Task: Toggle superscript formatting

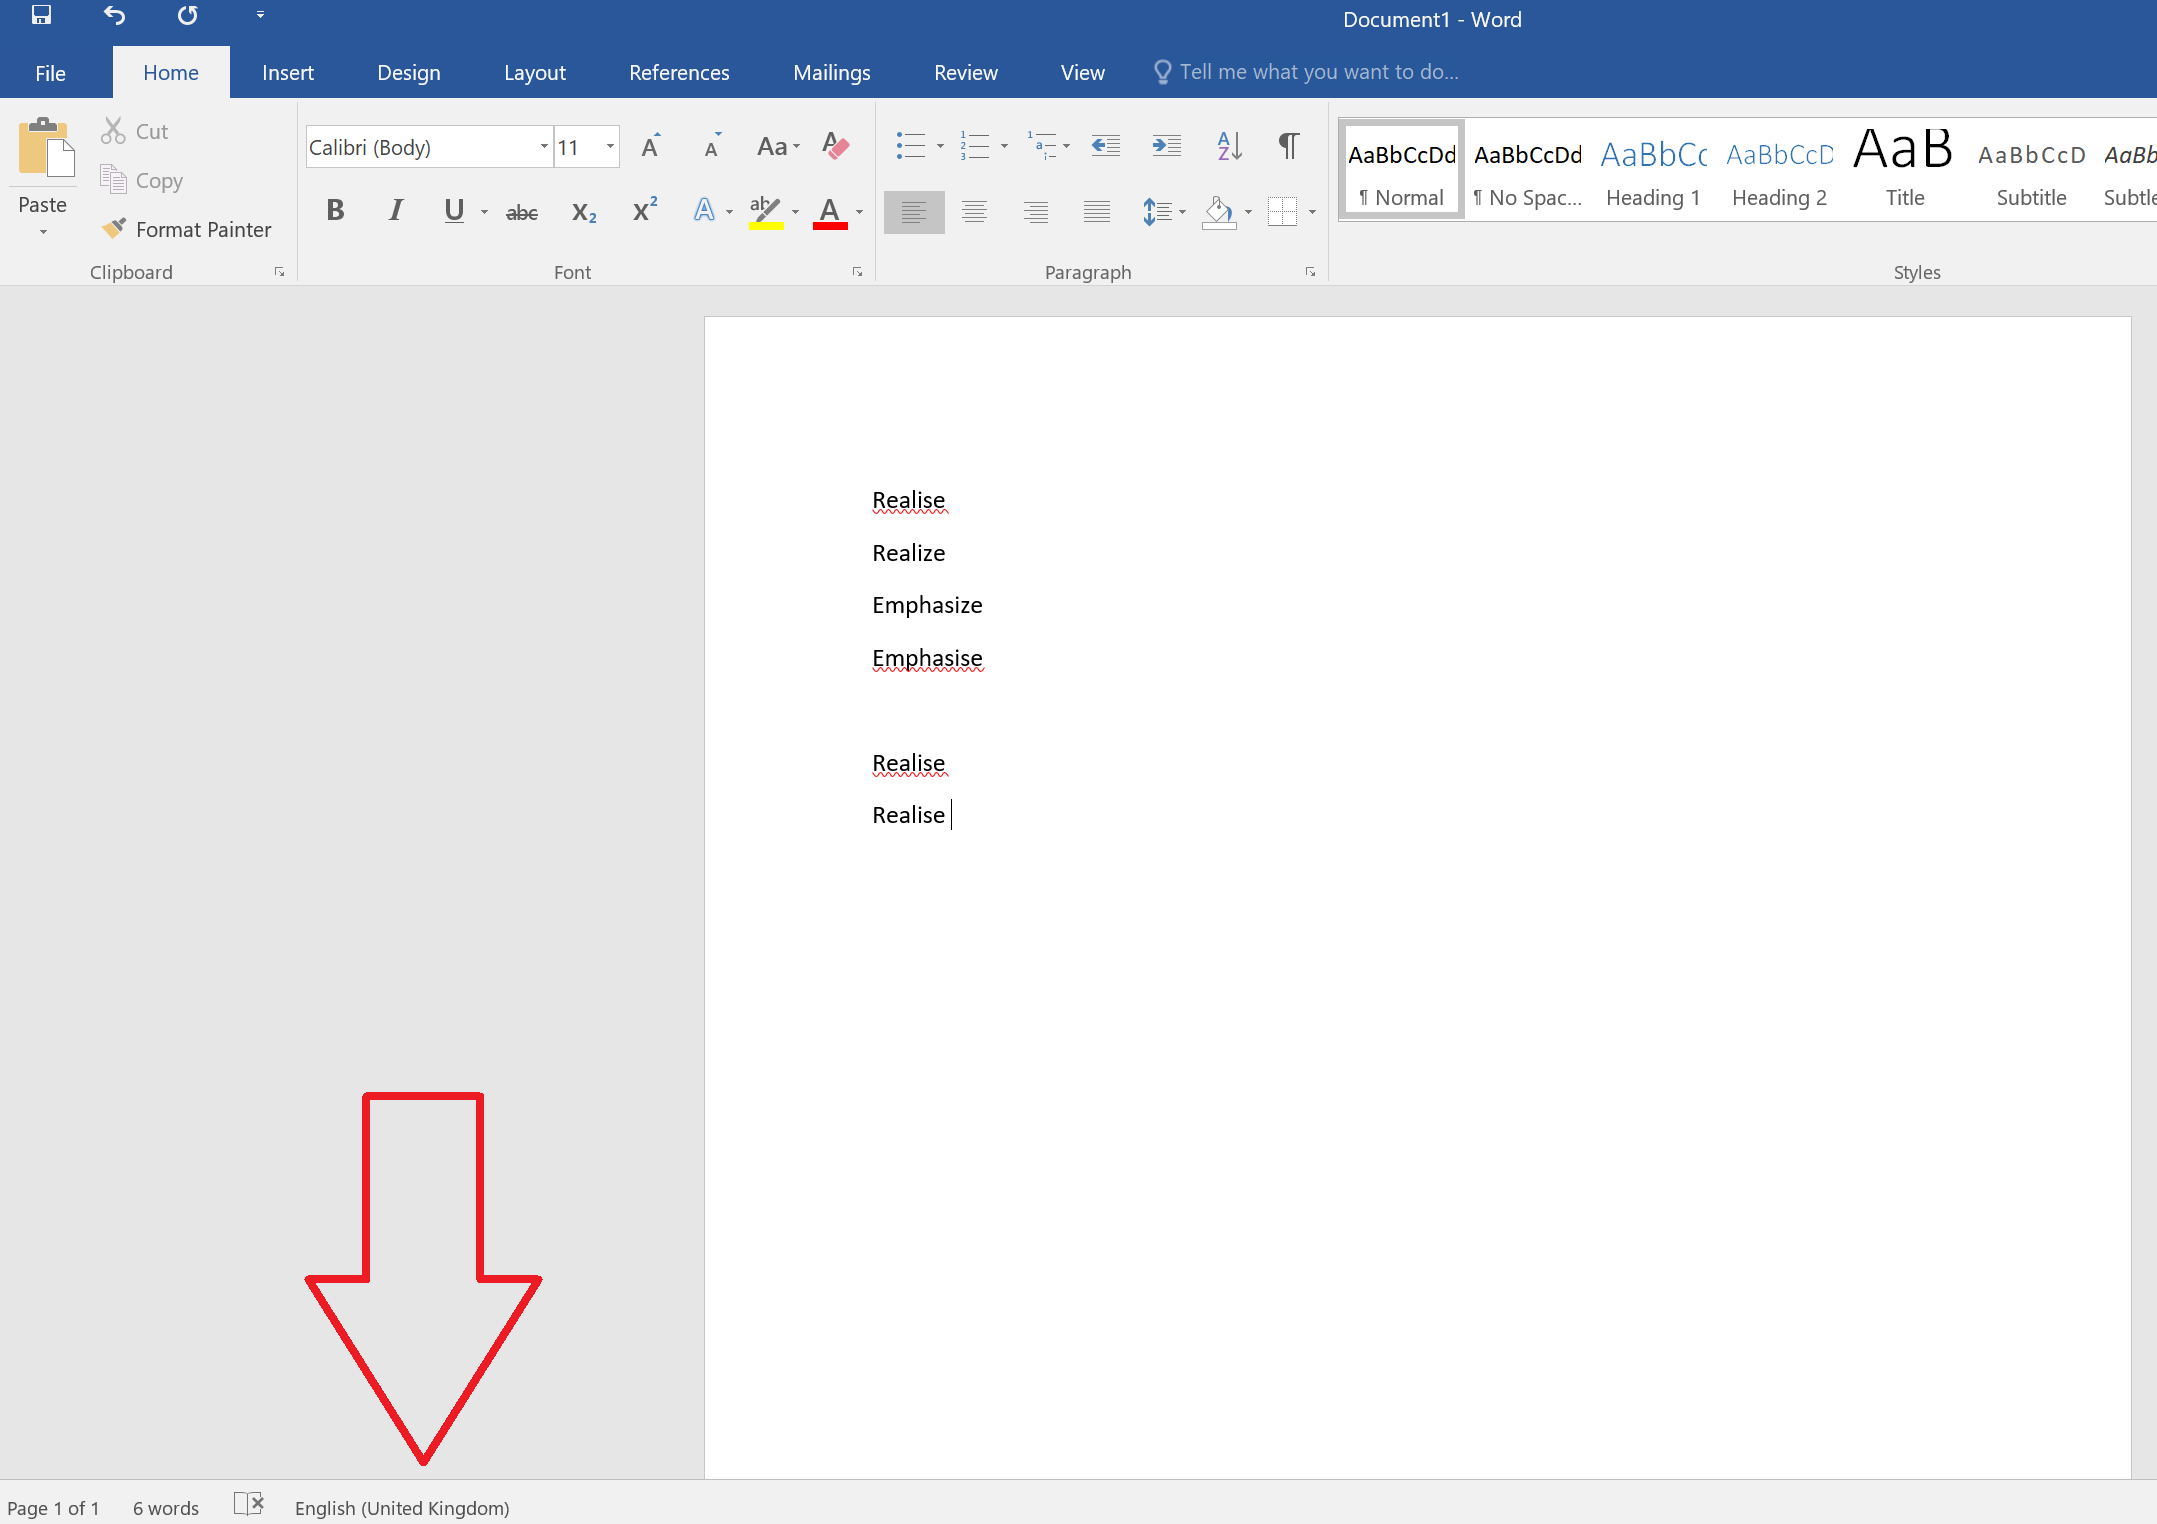Action: pyautogui.click(x=645, y=210)
